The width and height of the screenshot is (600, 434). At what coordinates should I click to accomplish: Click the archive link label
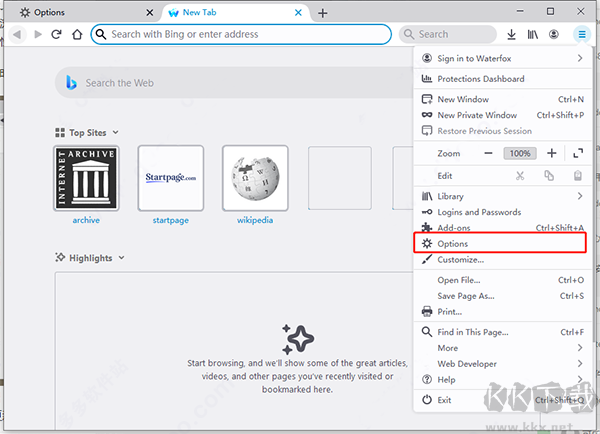(x=86, y=220)
